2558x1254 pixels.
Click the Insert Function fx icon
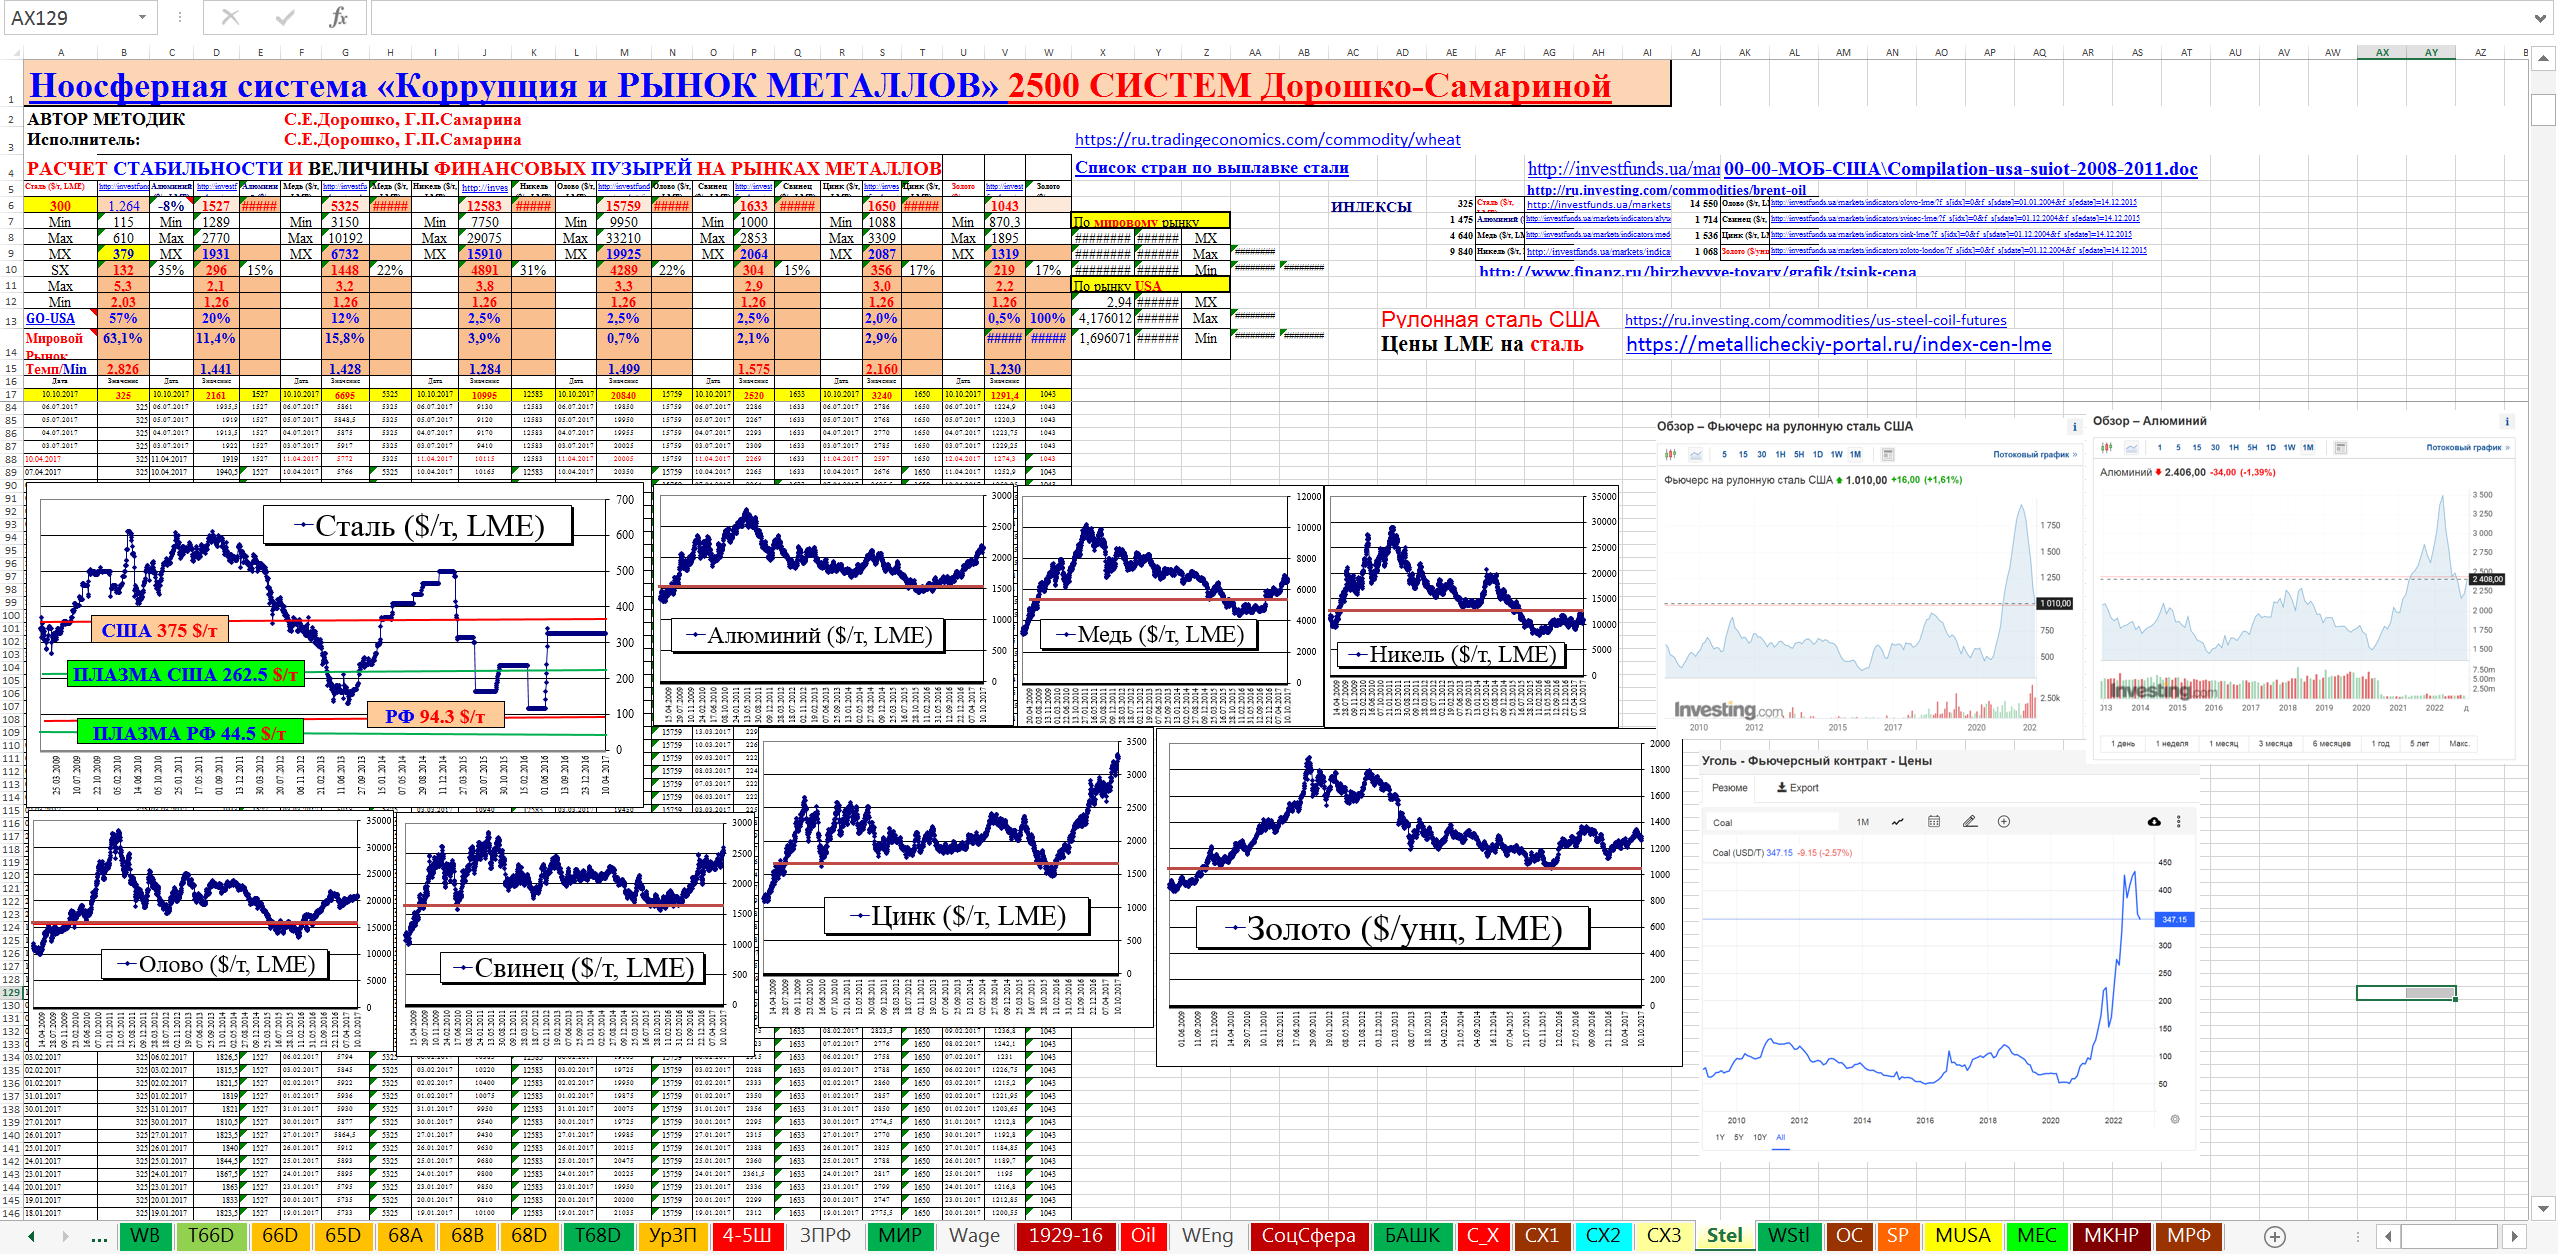tap(338, 17)
